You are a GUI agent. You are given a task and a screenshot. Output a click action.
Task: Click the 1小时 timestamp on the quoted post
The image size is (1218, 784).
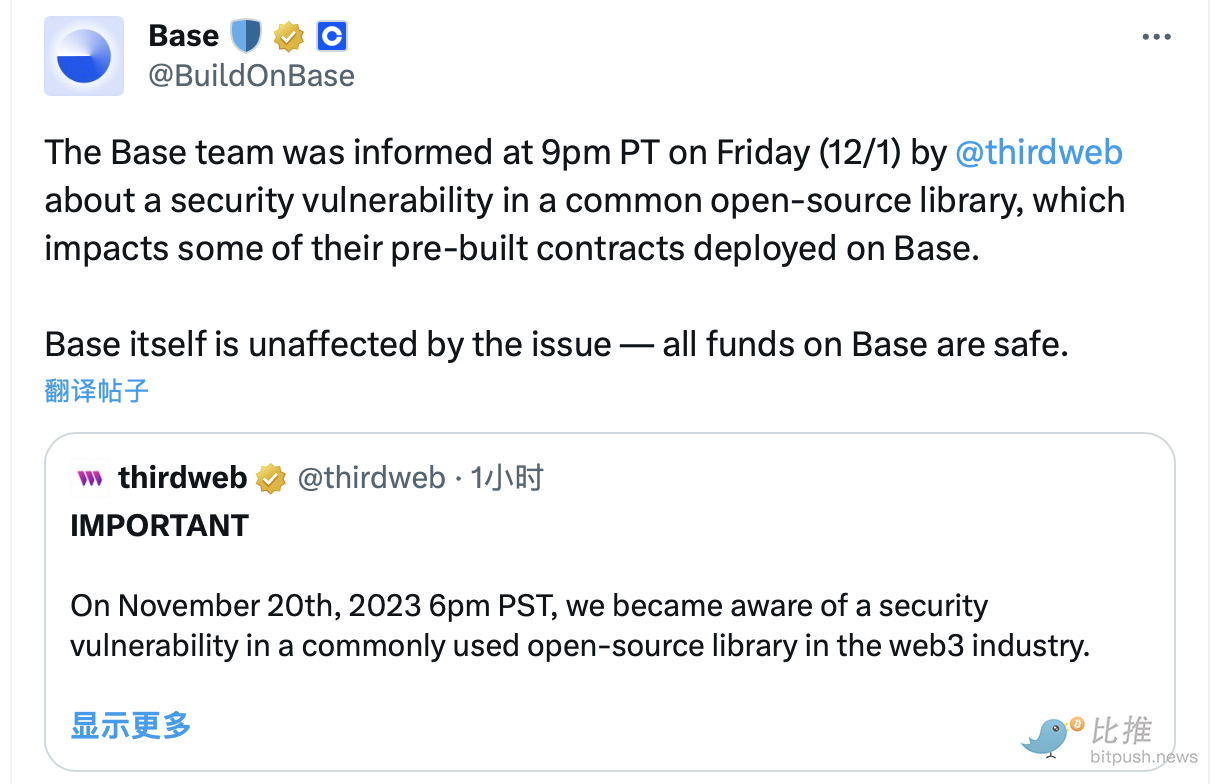point(507,478)
